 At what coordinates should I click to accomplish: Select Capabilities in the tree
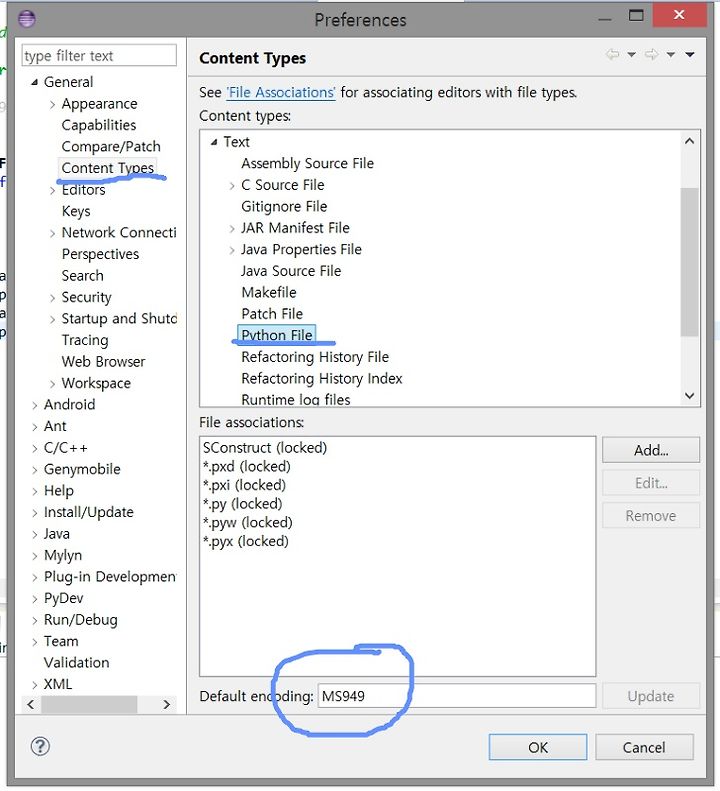[99, 125]
